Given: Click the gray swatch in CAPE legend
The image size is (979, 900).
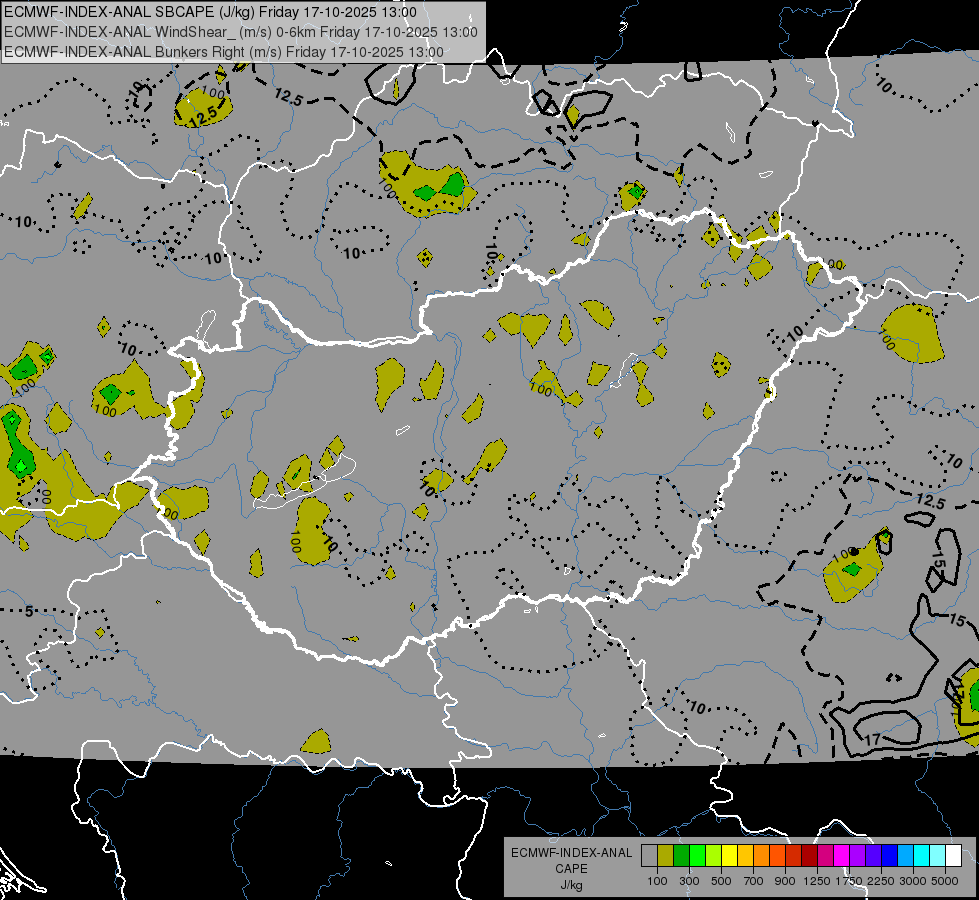Looking at the screenshot, I should 649,856.
